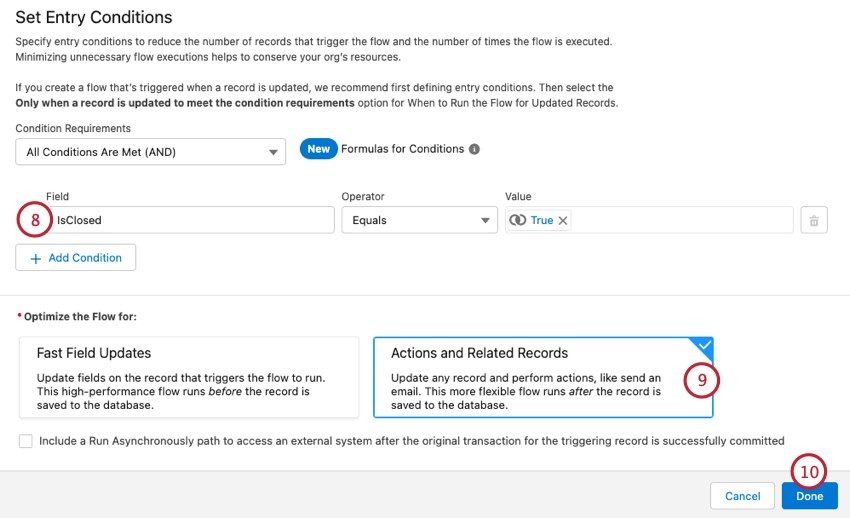Click the Set Entry Conditions heading
The width and height of the screenshot is (850, 518).
94,17
